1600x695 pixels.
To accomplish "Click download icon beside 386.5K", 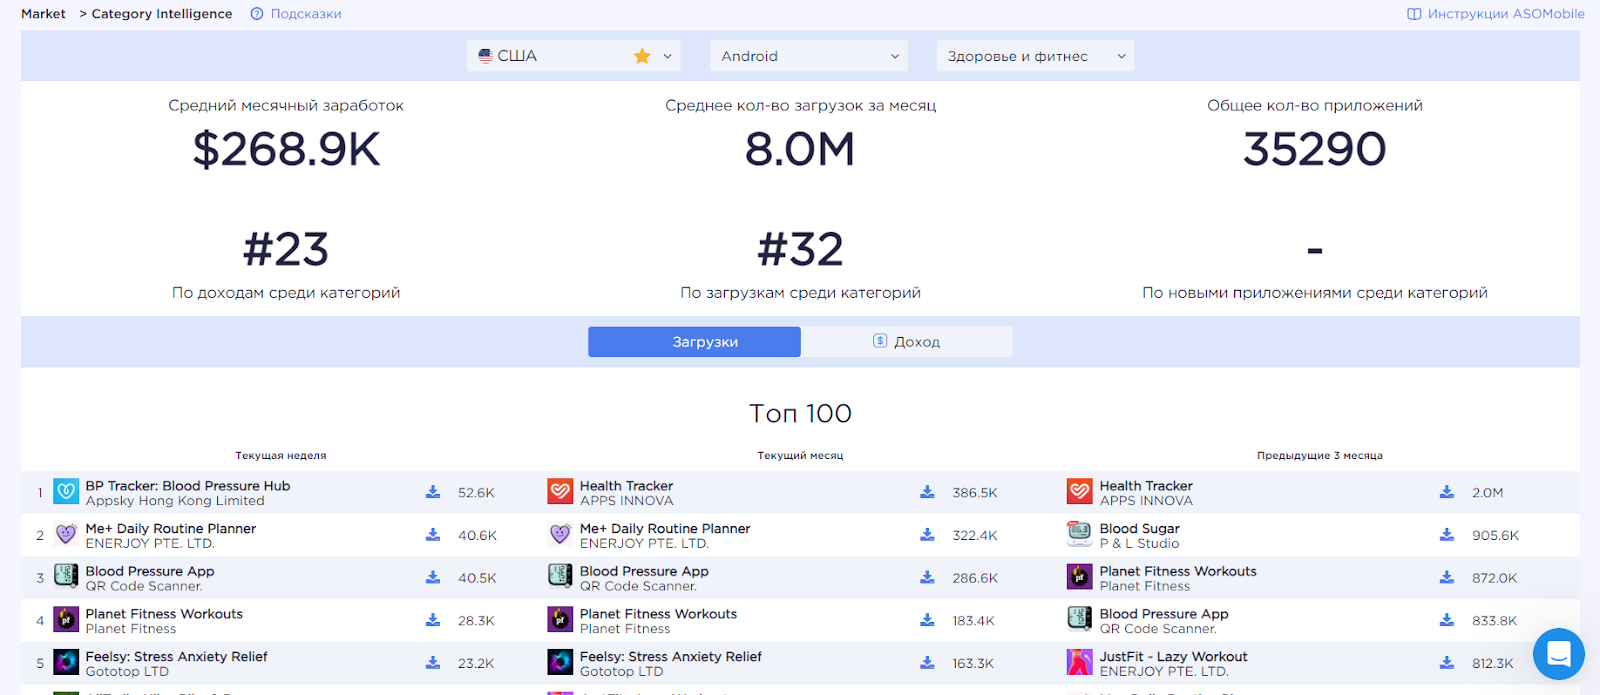I will pyautogui.click(x=927, y=492).
